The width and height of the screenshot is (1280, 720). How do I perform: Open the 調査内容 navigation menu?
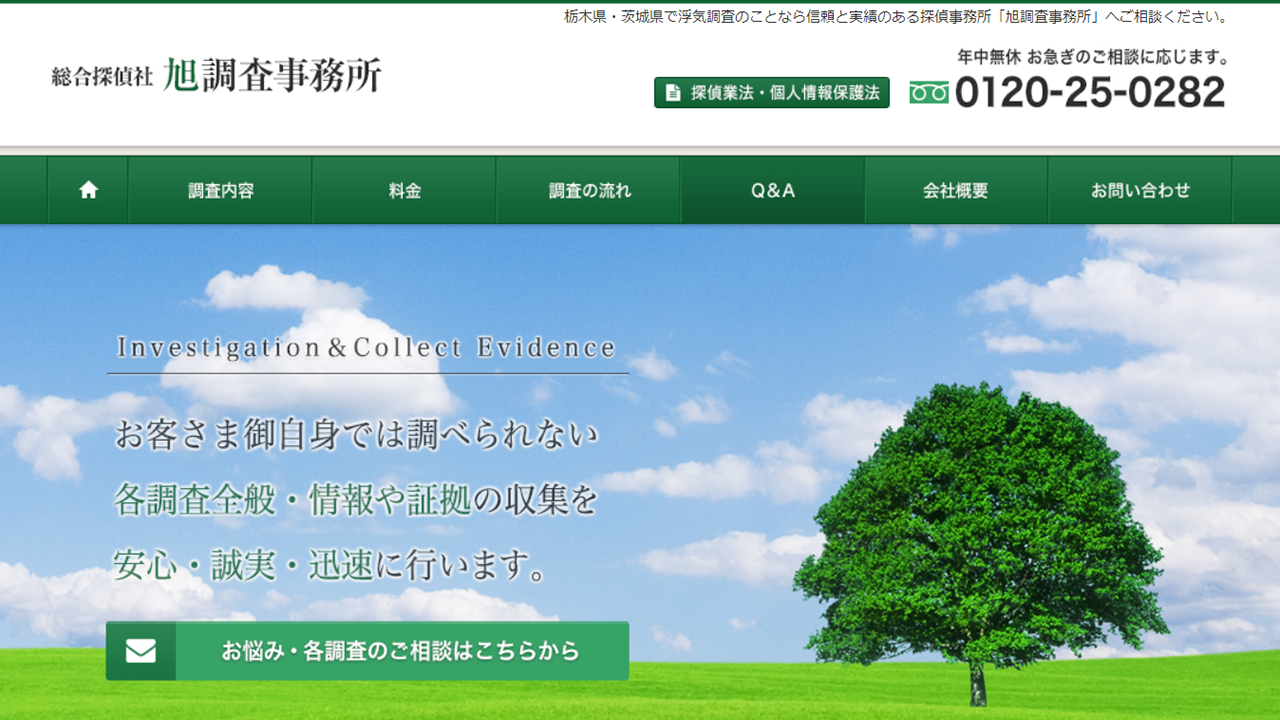[x=219, y=189]
